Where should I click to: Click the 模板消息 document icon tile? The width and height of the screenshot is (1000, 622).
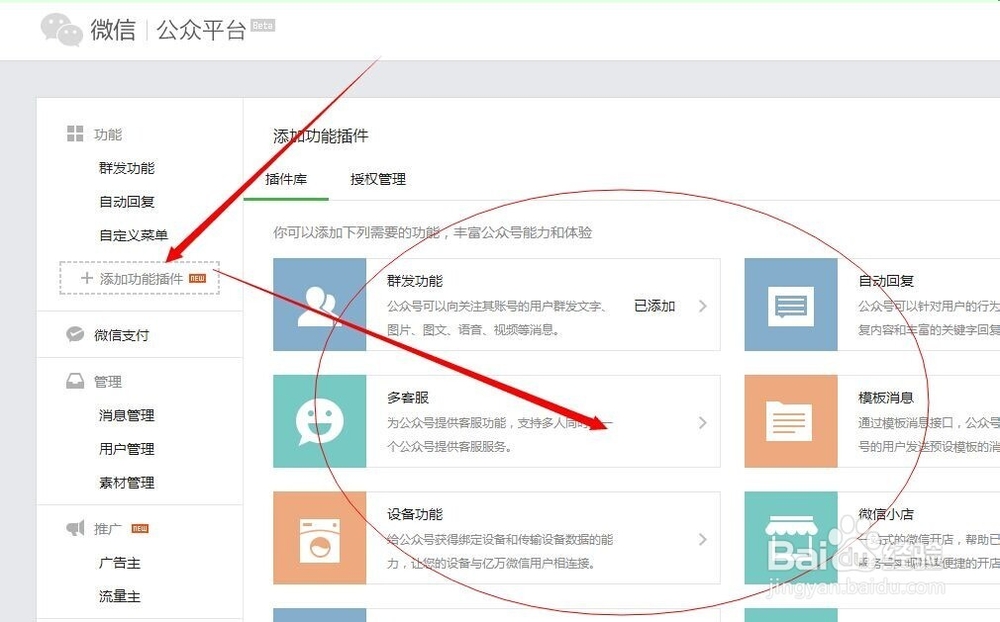coord(791,421)
